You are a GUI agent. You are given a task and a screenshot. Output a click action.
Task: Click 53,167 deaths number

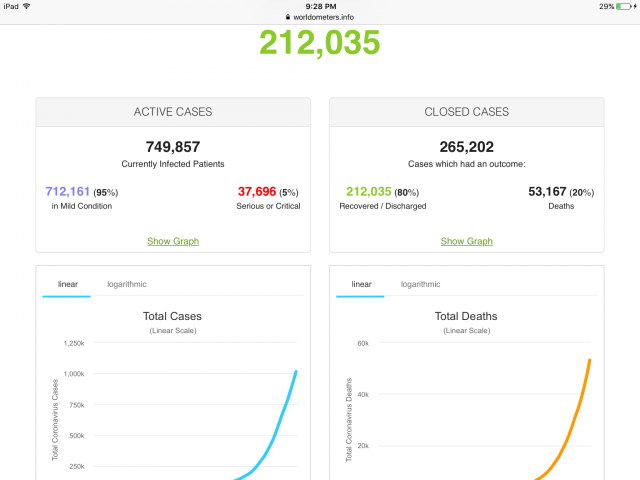pos(547,191)
